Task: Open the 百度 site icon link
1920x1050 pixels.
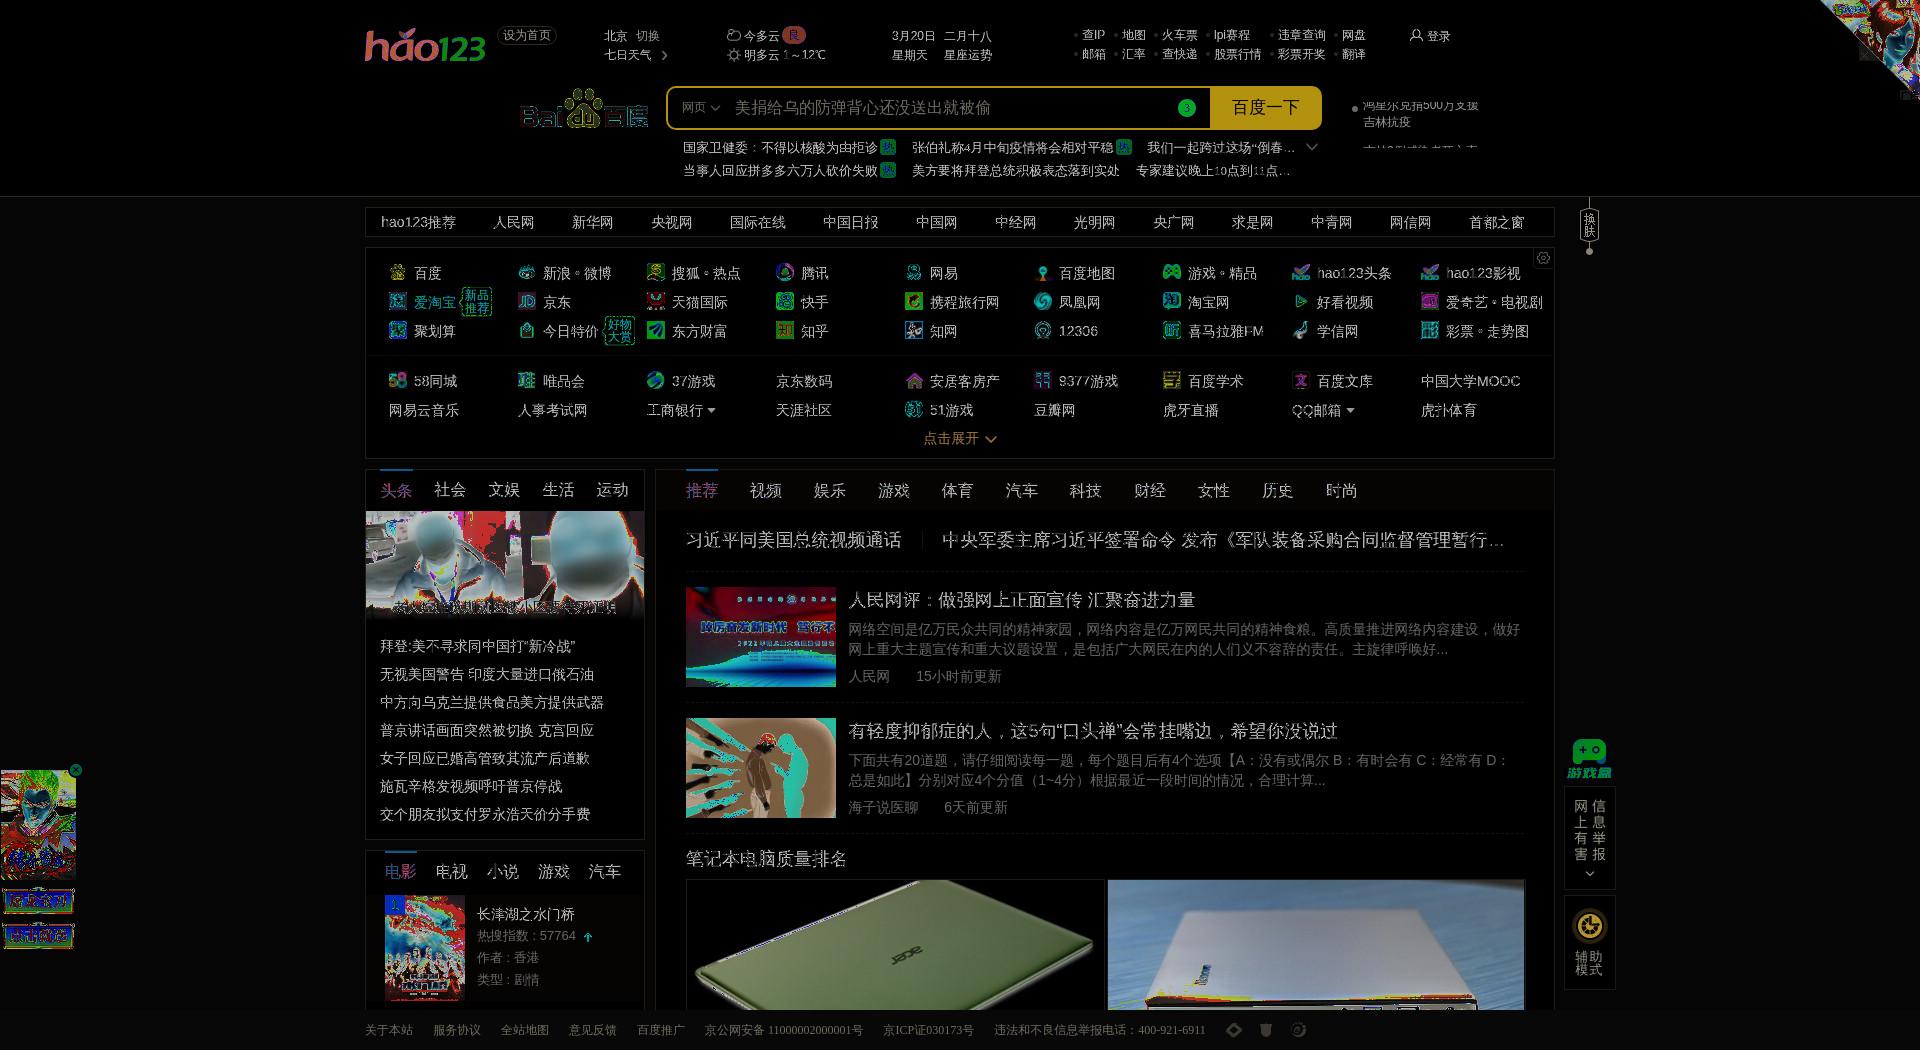Action: [x=397, y=273]
